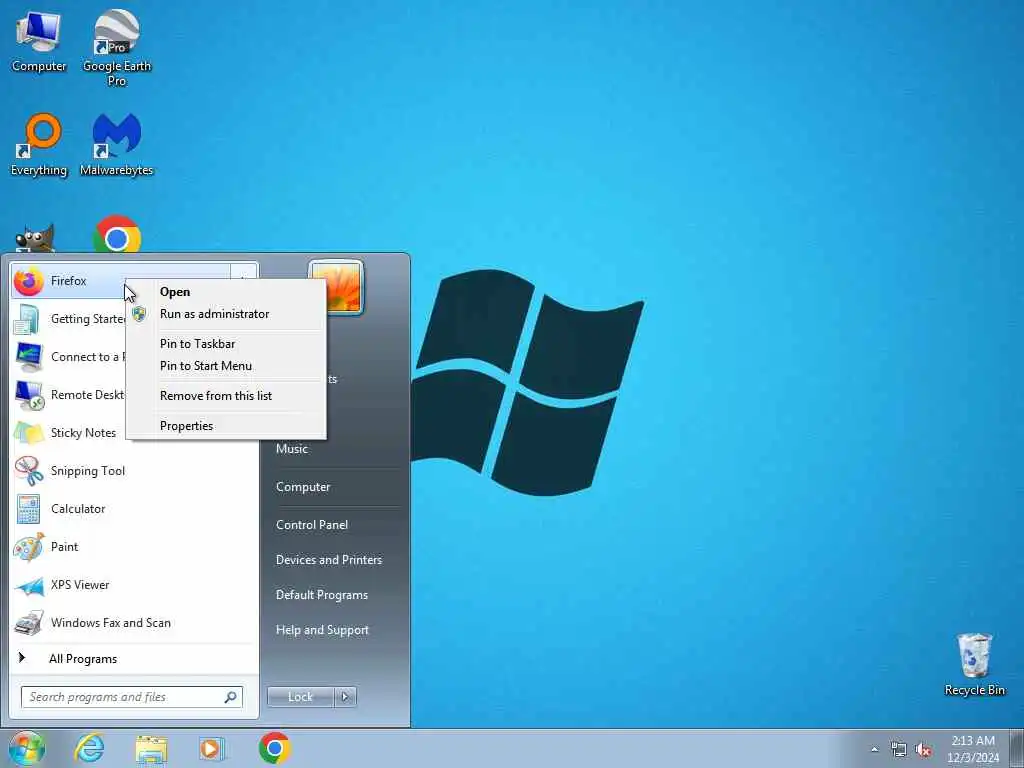
Task: Open the Computer desktop icon
Action: 39,42
